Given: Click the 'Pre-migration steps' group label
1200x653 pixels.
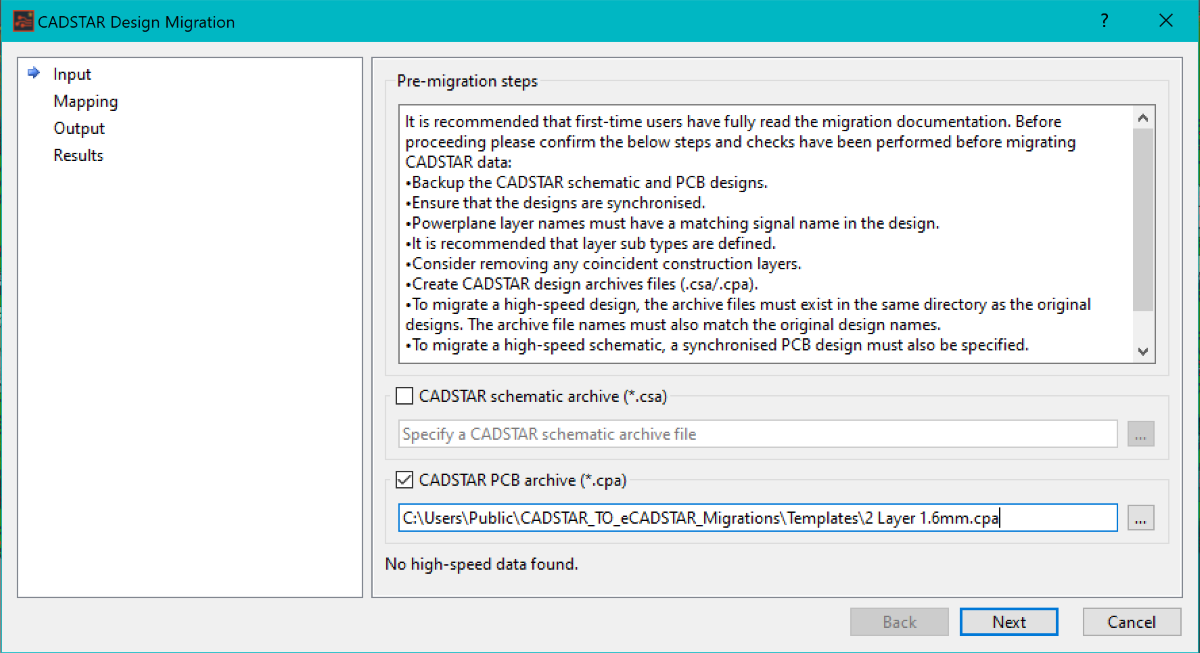Looking at the screenshot, I should (x=467, y=81).
